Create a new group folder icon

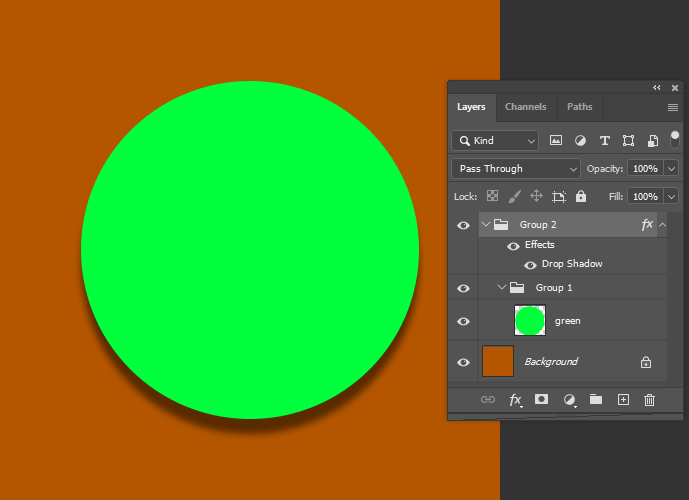tap(596, 399)
